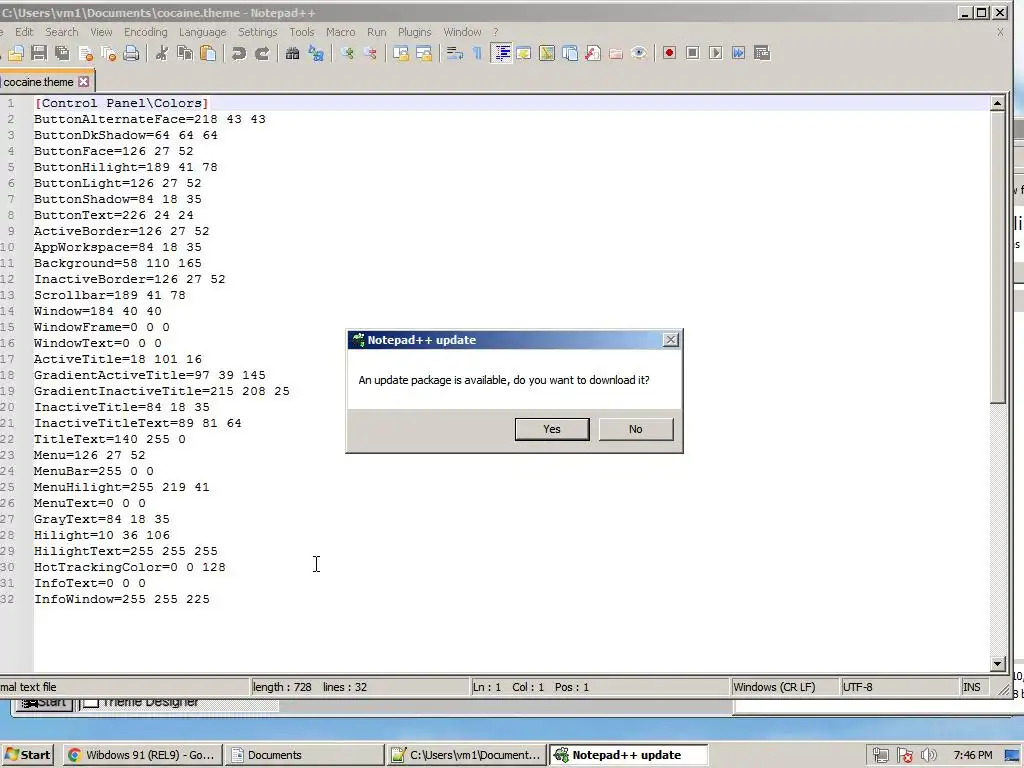
Task: Open the Settings menu
Action: (257, 32)
